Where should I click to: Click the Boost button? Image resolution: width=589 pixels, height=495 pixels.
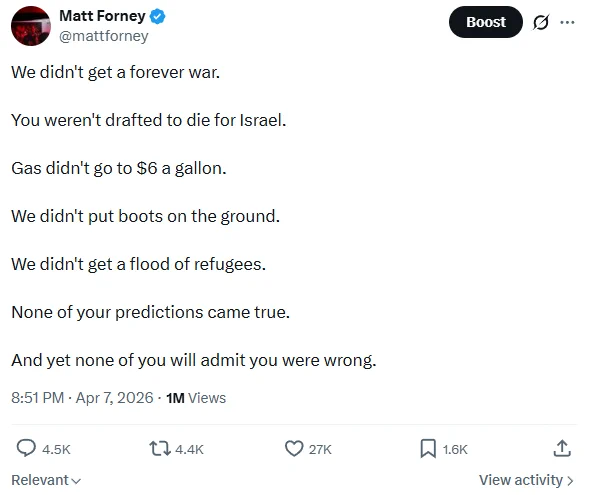coord(486,22)
